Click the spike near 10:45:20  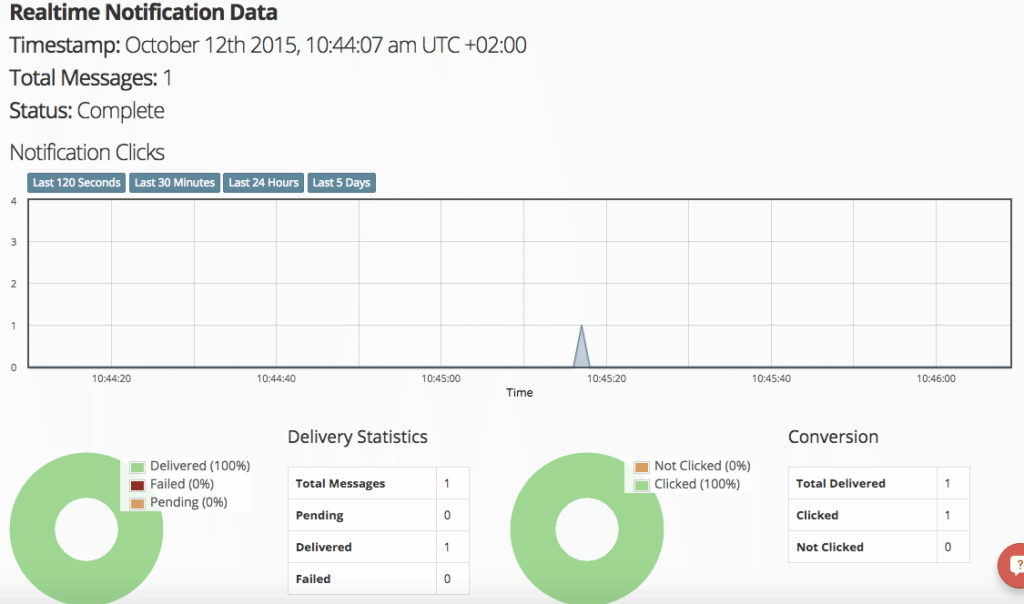(583, 340)
